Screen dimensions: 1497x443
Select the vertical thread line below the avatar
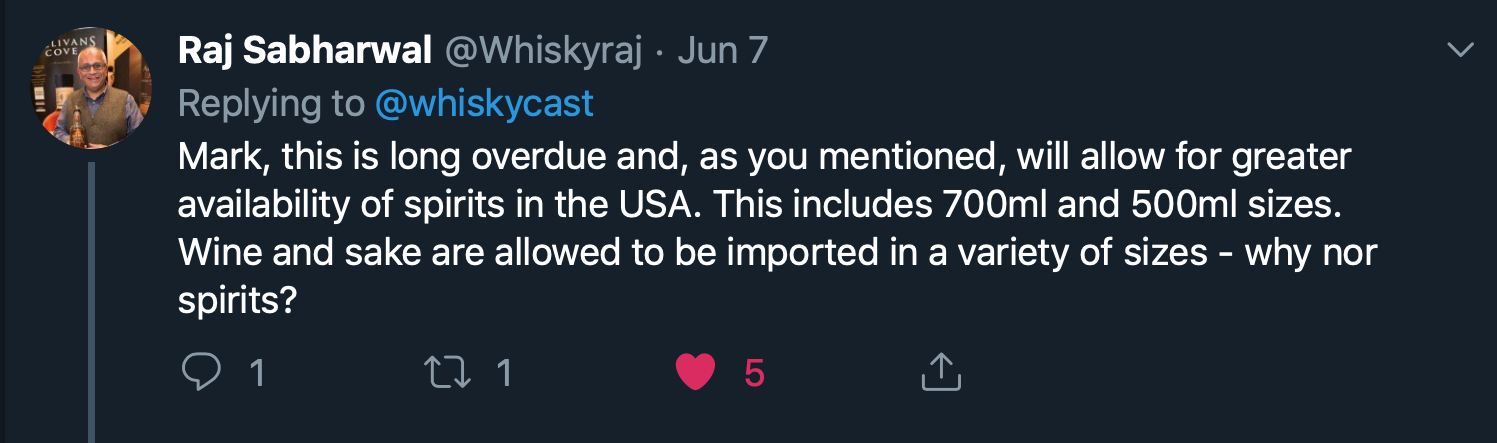pos(92,302)
